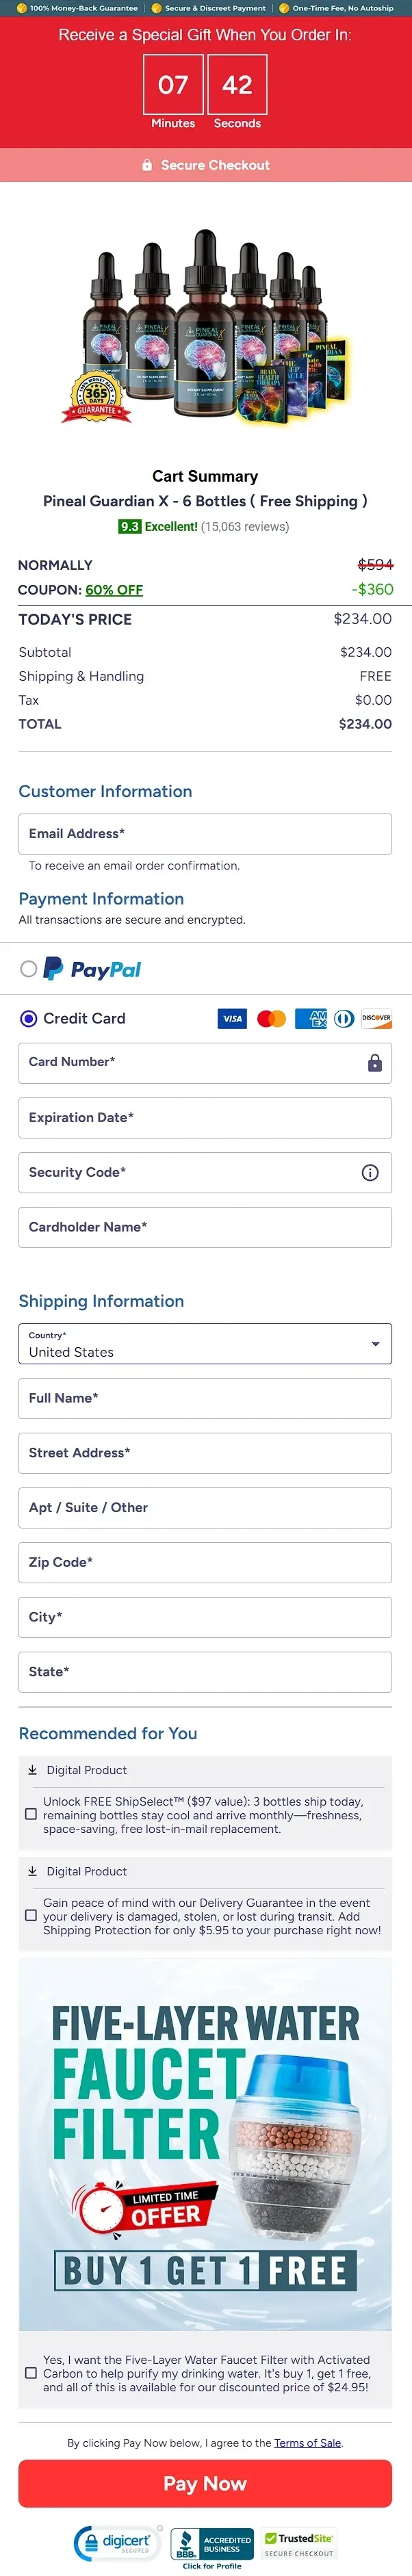Click the American Express logo
This screenshot has width=412, height=2576.
[x=310, y=1018]
